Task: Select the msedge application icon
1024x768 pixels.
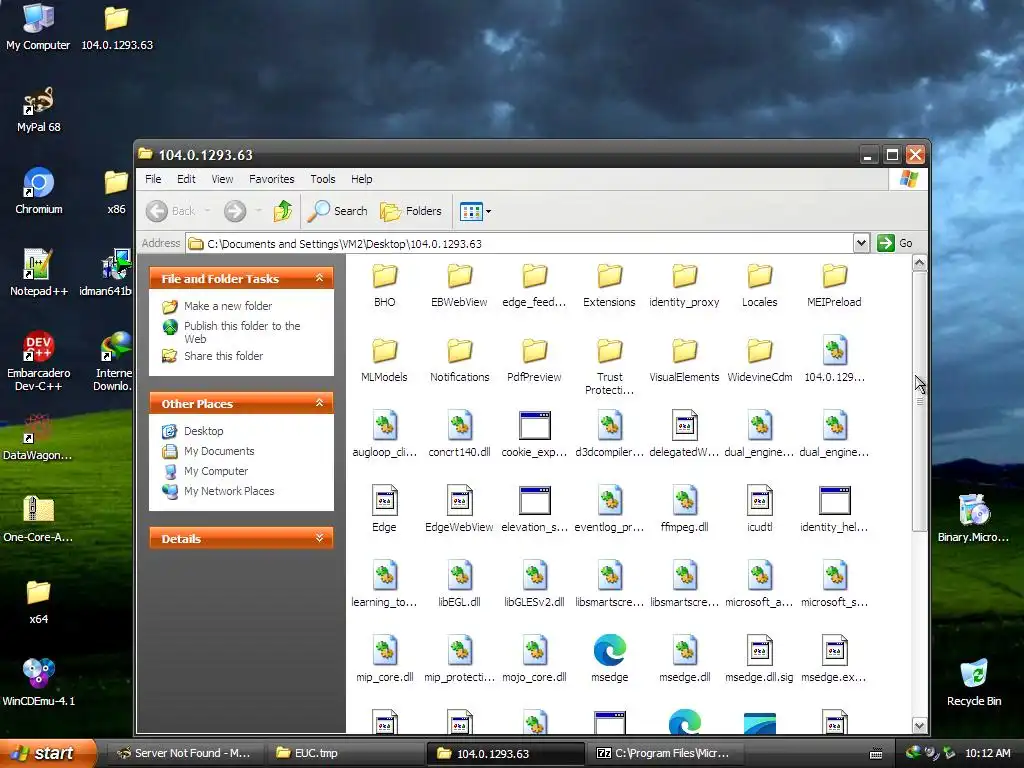Action: (x=609, y=658)
